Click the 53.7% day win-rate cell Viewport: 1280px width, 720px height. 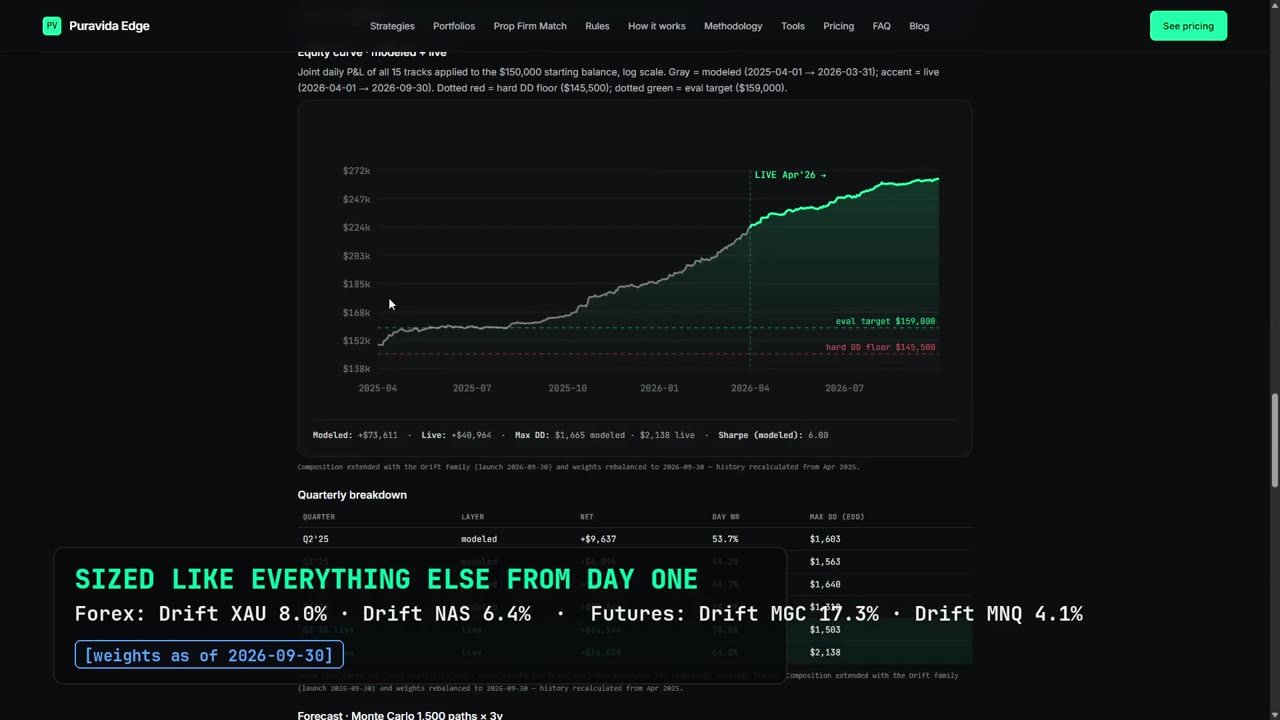click(725, 539)
